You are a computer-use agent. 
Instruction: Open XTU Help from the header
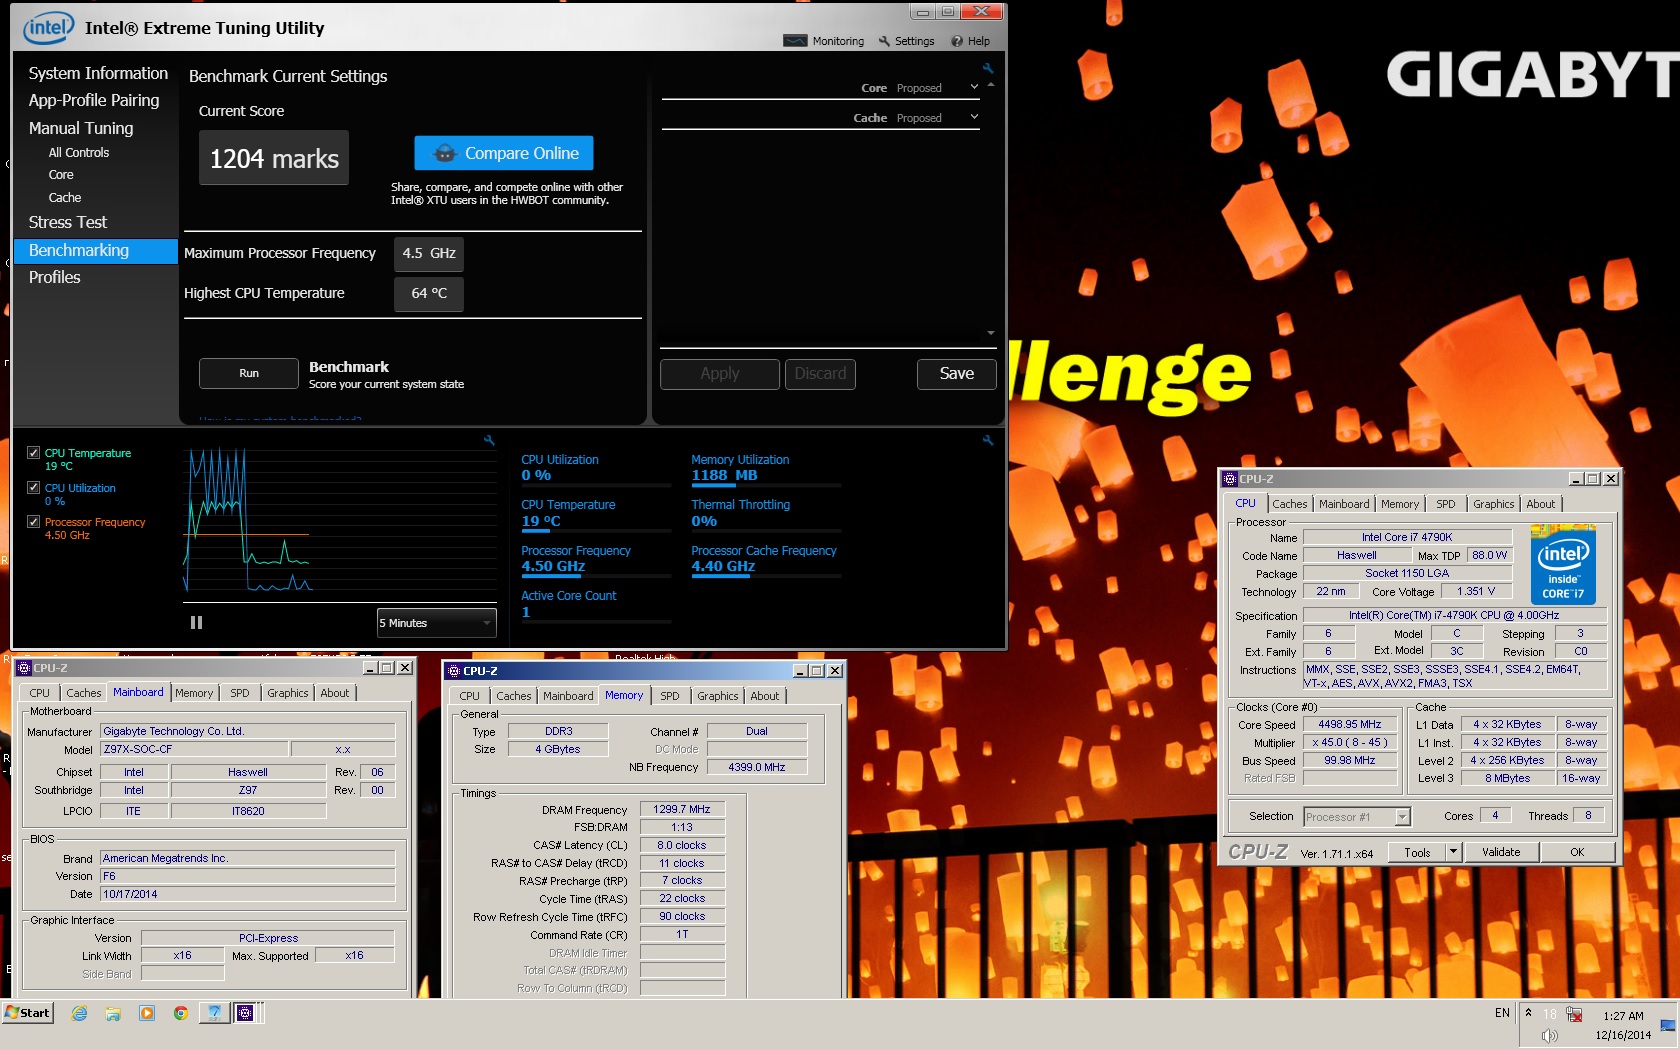pos(970,41)
